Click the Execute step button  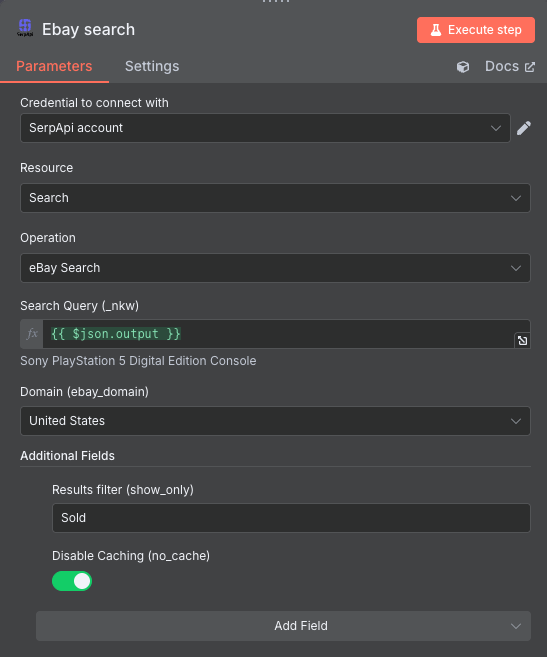pyautogui.click(x=476, y=30)
